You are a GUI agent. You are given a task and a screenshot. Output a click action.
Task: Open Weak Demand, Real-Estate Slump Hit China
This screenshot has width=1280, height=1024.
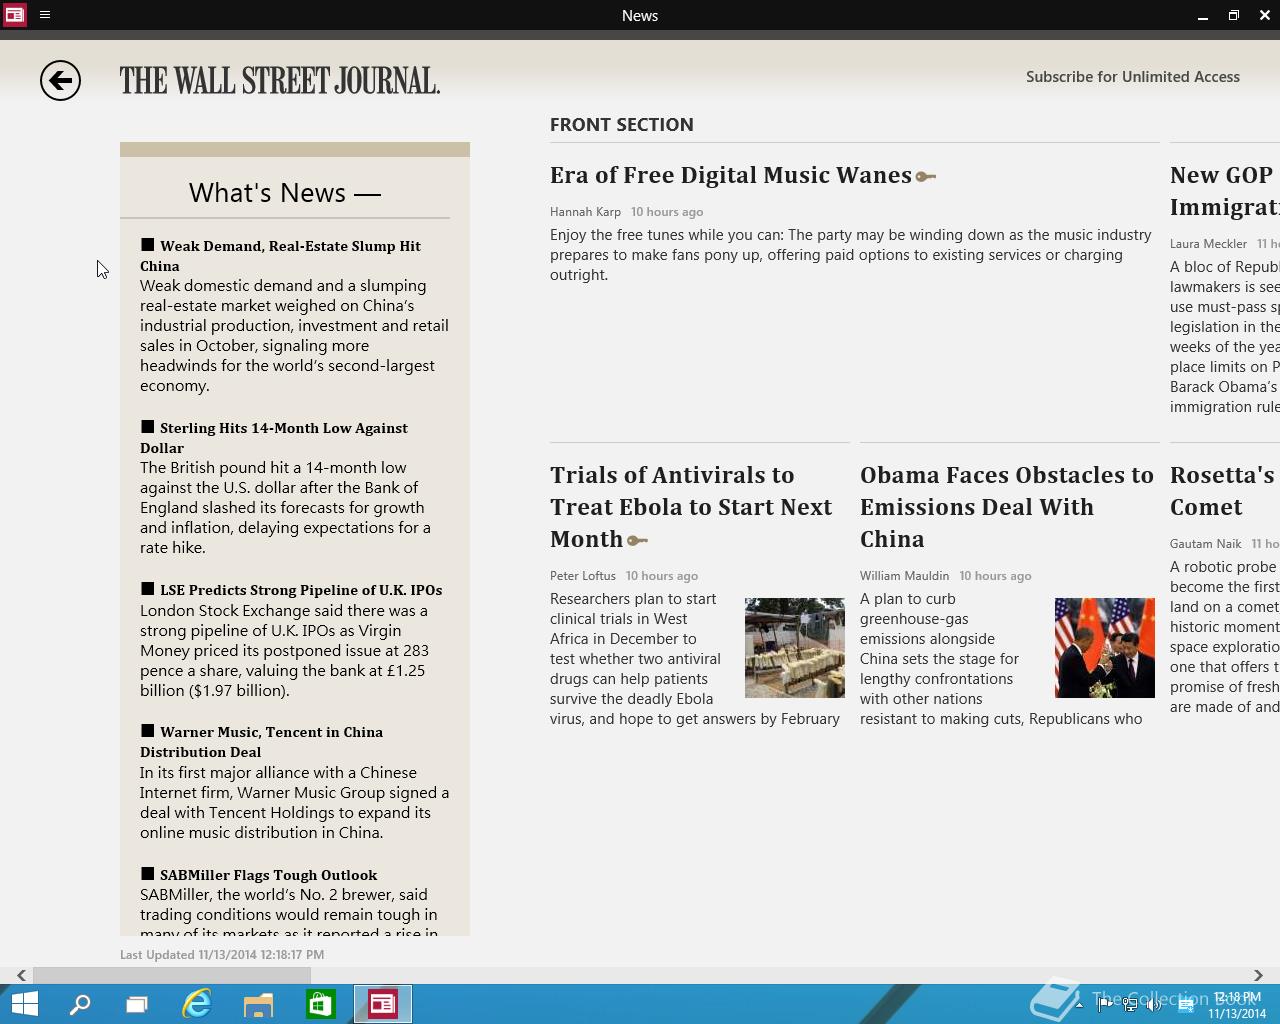(x=280, y=256)
